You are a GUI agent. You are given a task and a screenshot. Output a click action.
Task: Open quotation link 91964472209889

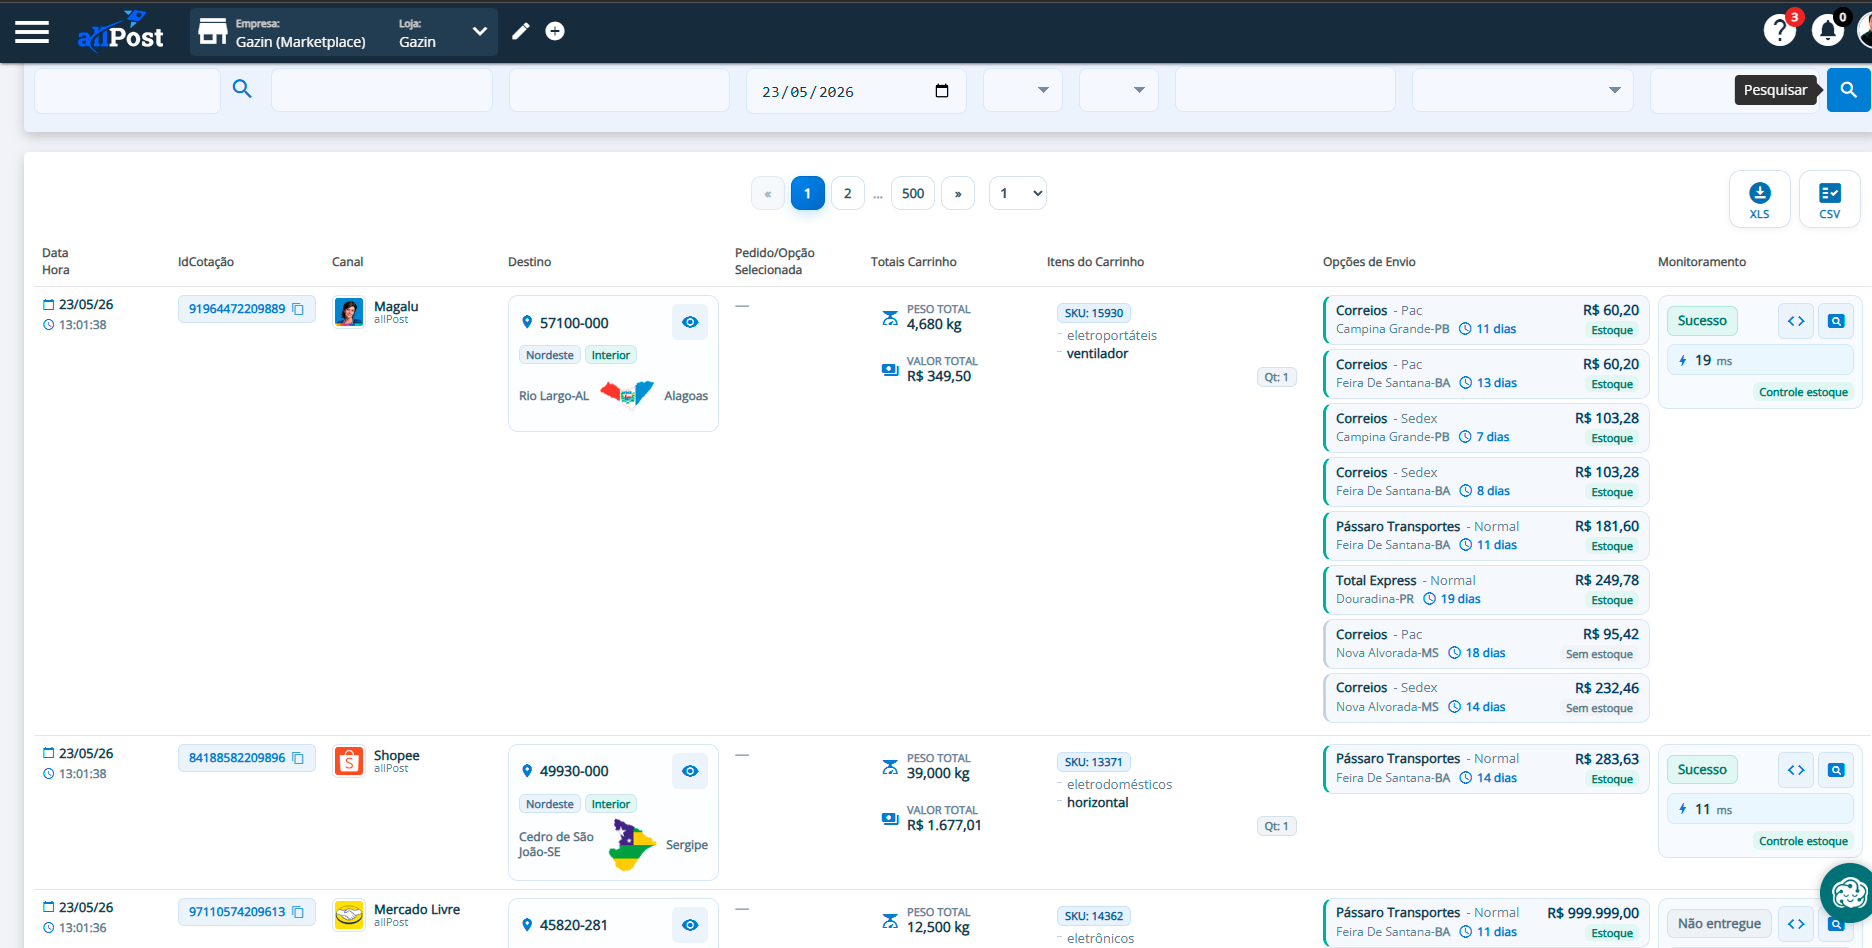pyautogui.click(x=237, y=309)
